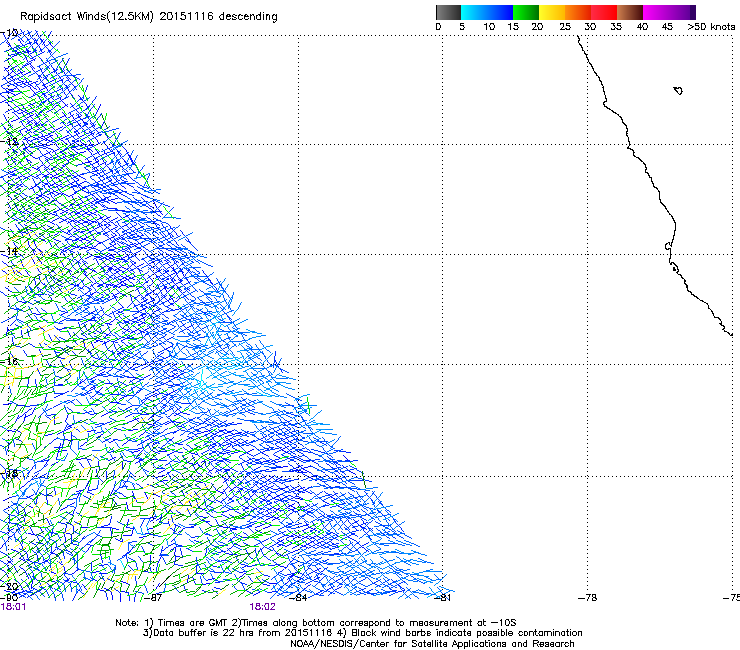Click the -81 longitude axis label
The width and height of the screenshot is (740, 650).
[443, 598]
